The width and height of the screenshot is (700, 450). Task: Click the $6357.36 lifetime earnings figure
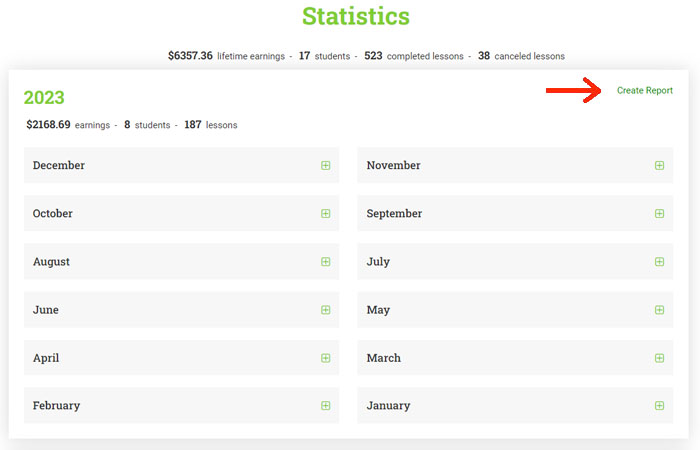(190, 56)
